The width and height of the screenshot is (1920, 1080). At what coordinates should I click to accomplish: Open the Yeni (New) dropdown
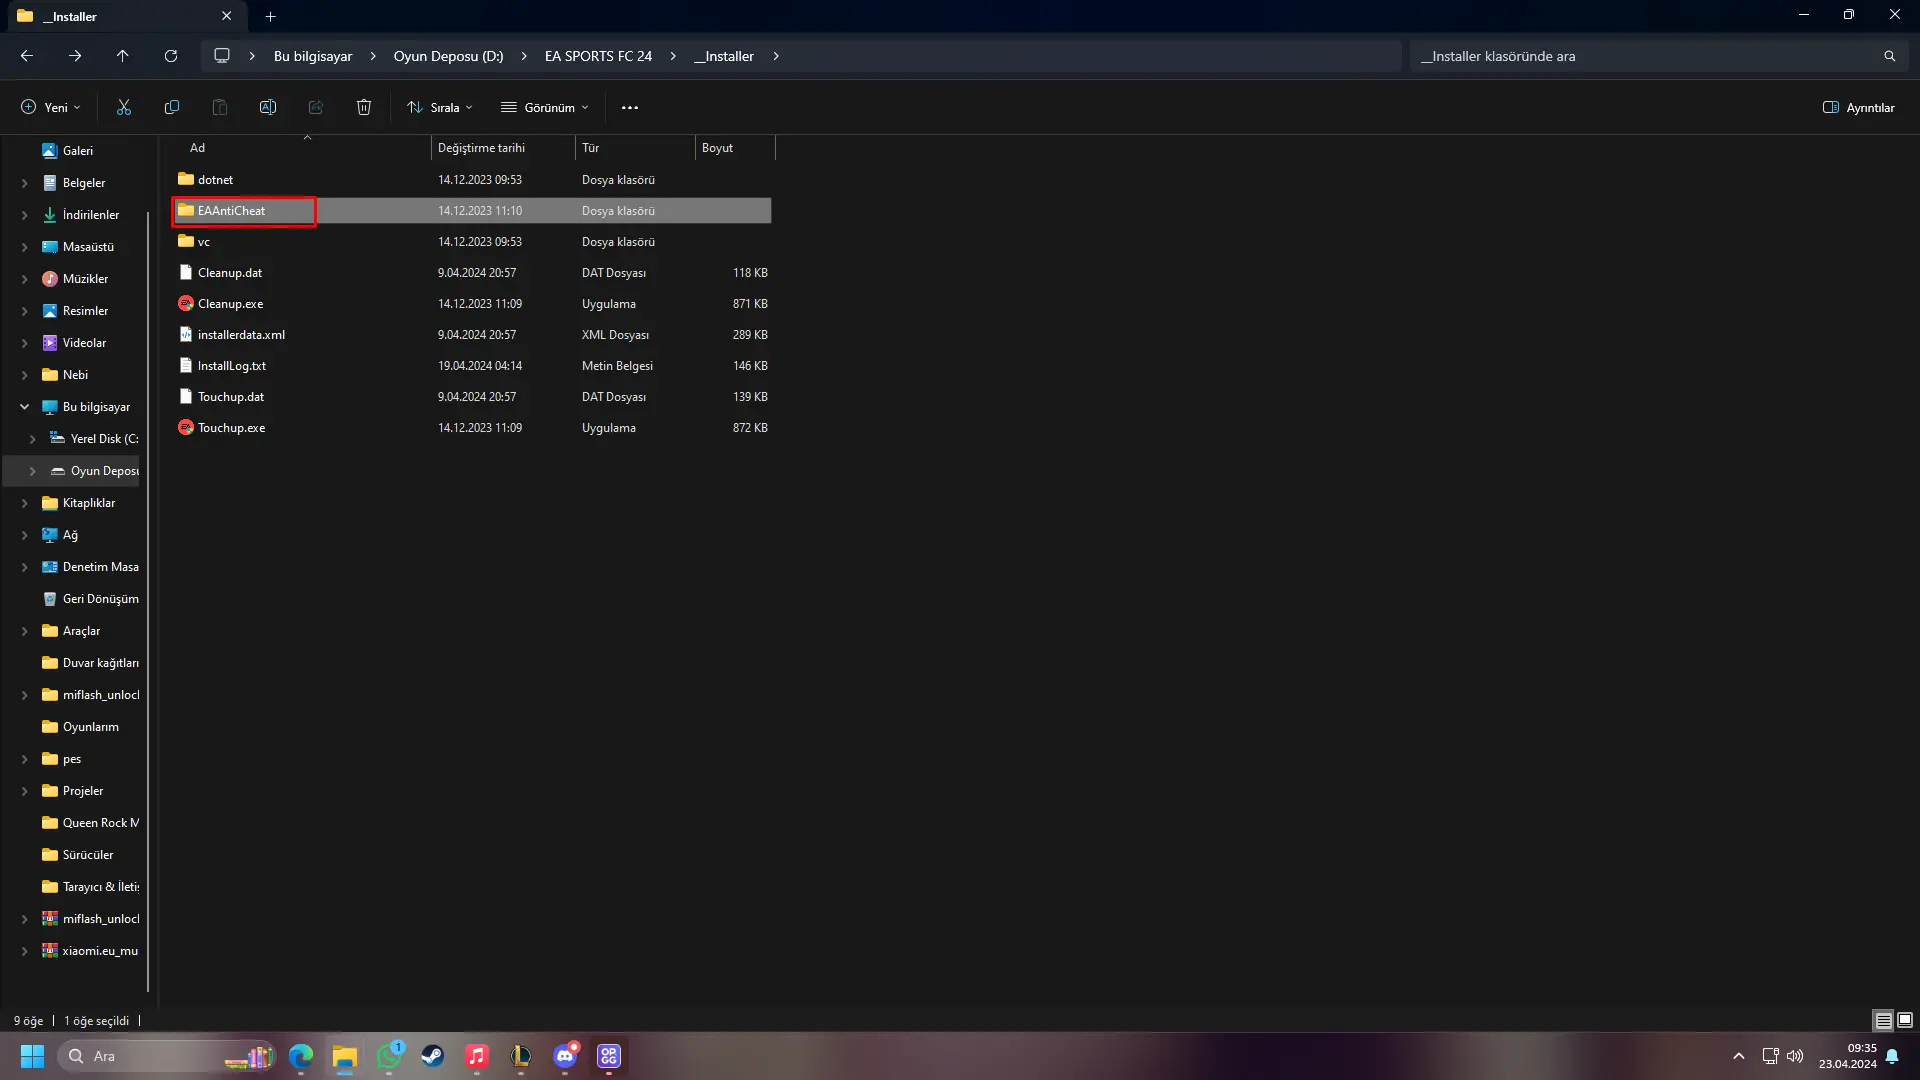pyautogui.click(x=50, y=107)
